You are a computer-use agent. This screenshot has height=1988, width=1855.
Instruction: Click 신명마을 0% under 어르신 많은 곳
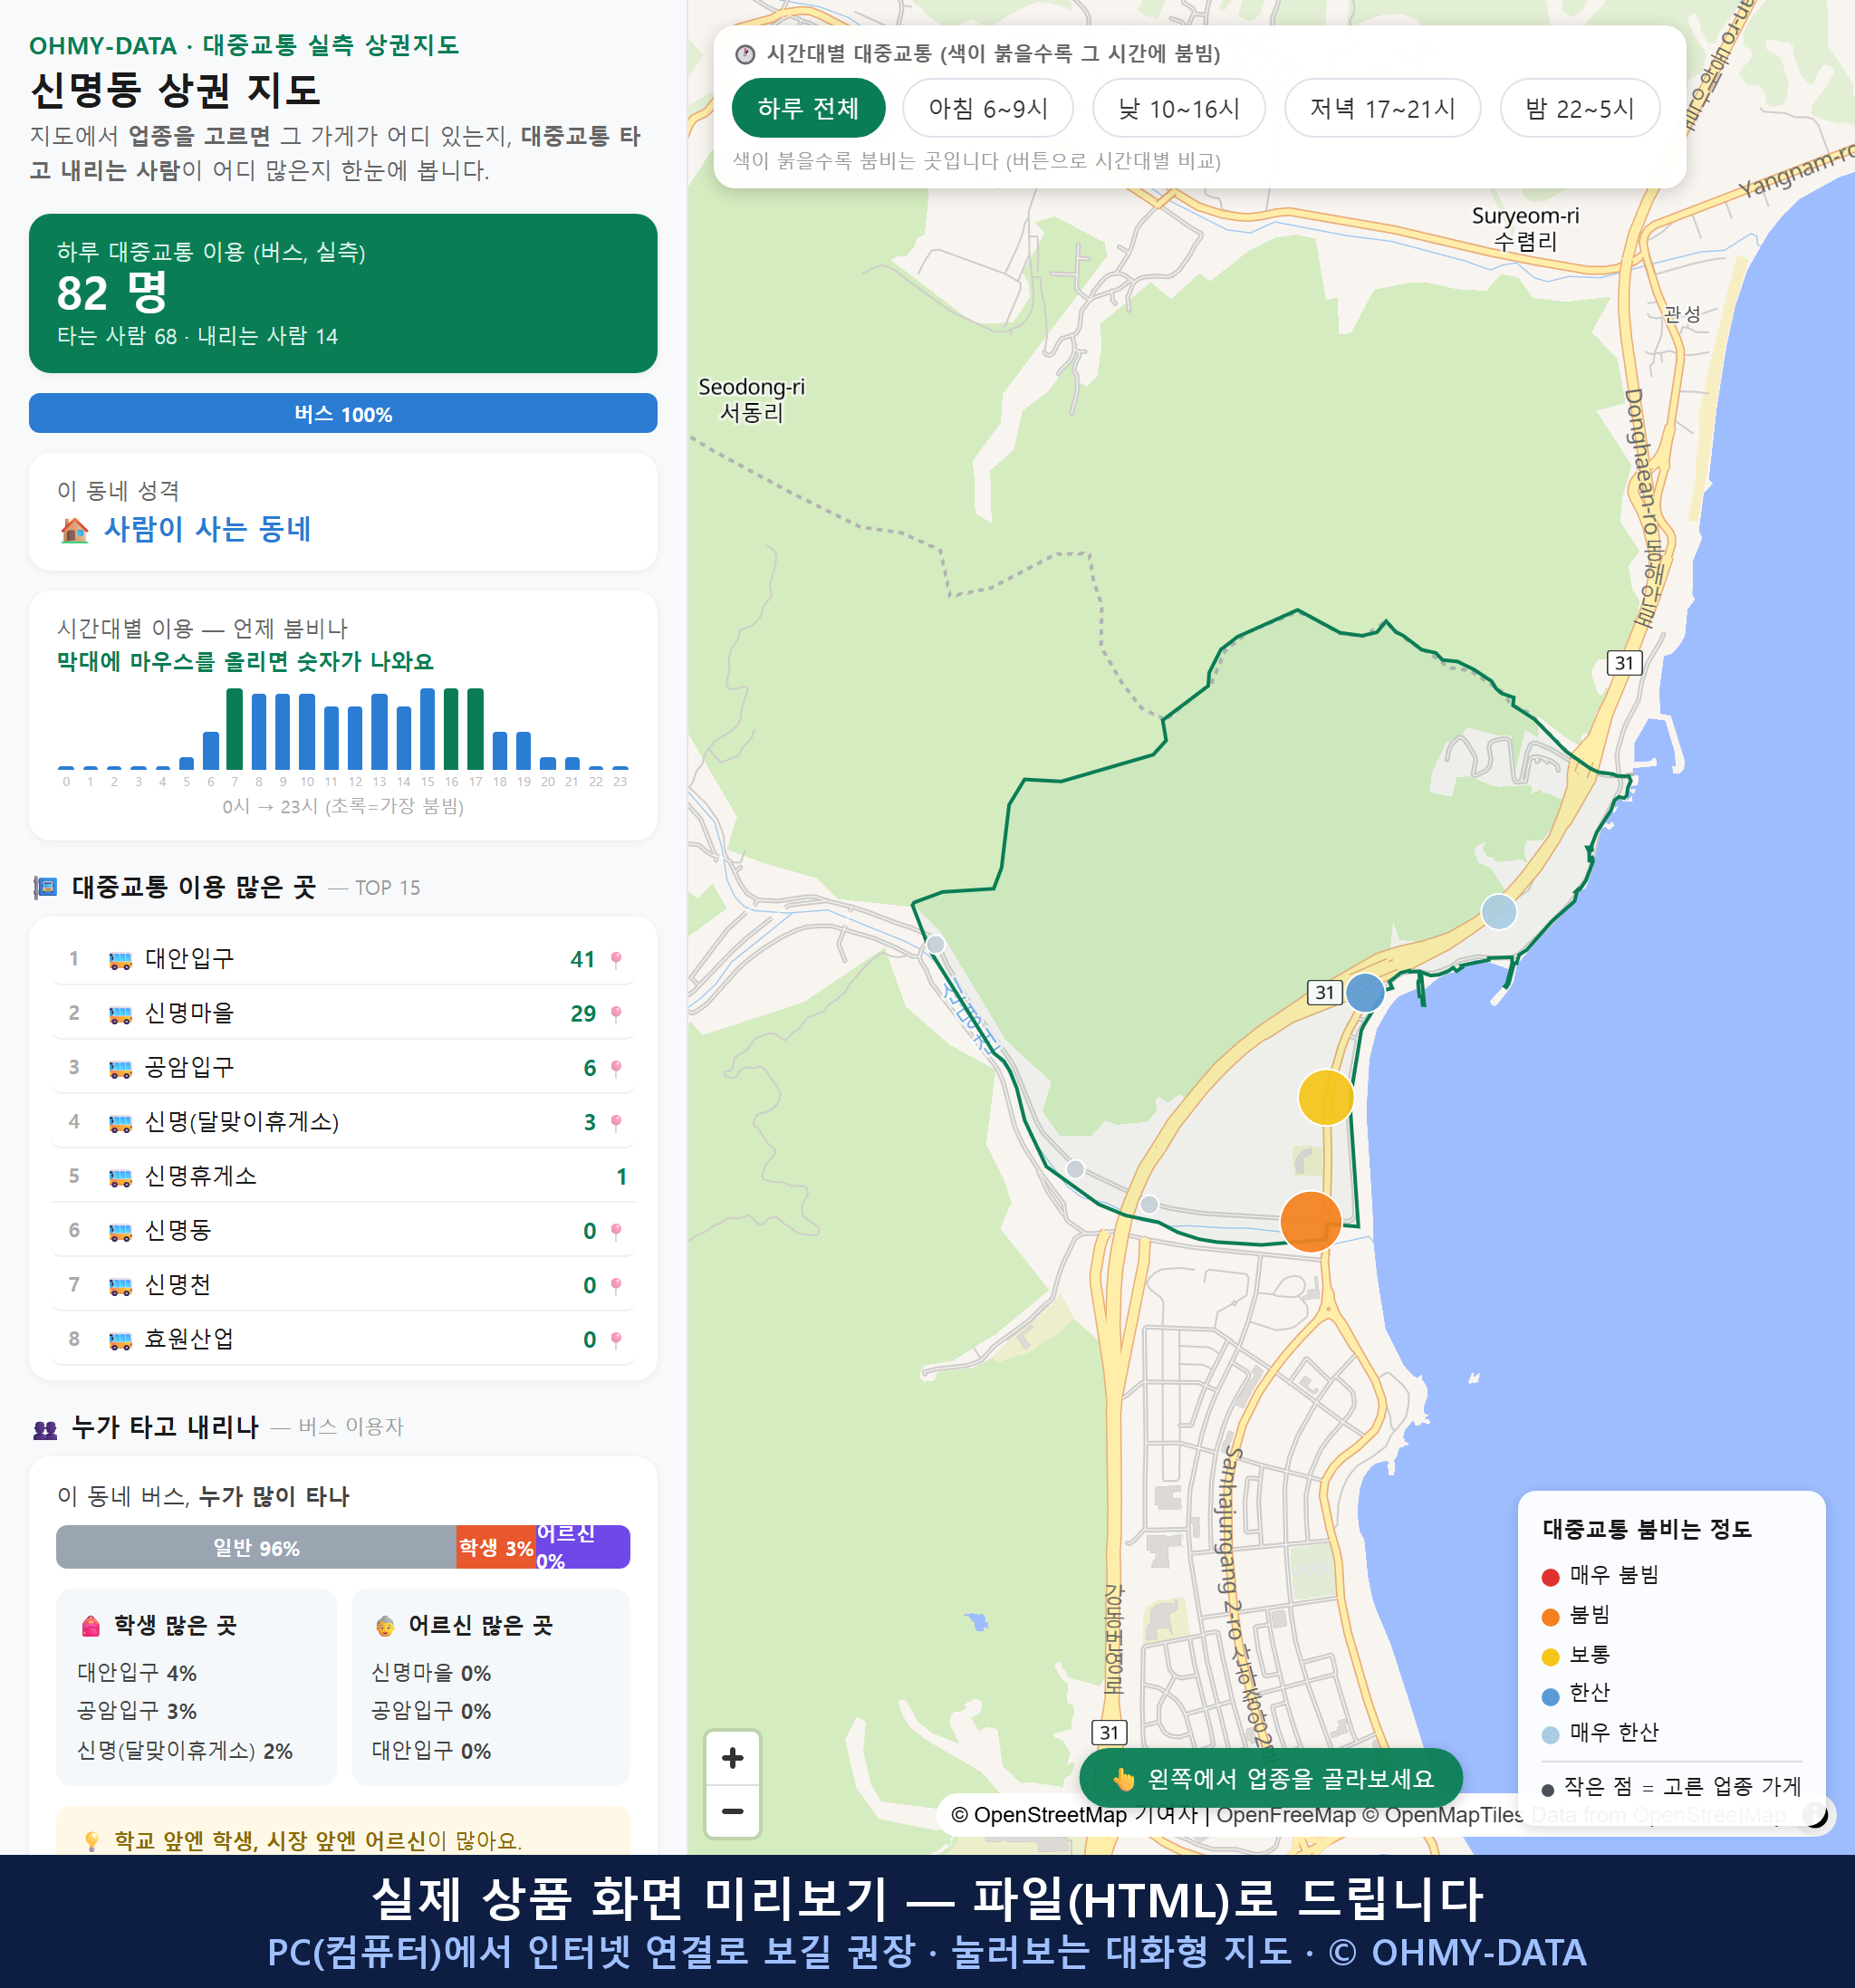(x=431, y=1673)
